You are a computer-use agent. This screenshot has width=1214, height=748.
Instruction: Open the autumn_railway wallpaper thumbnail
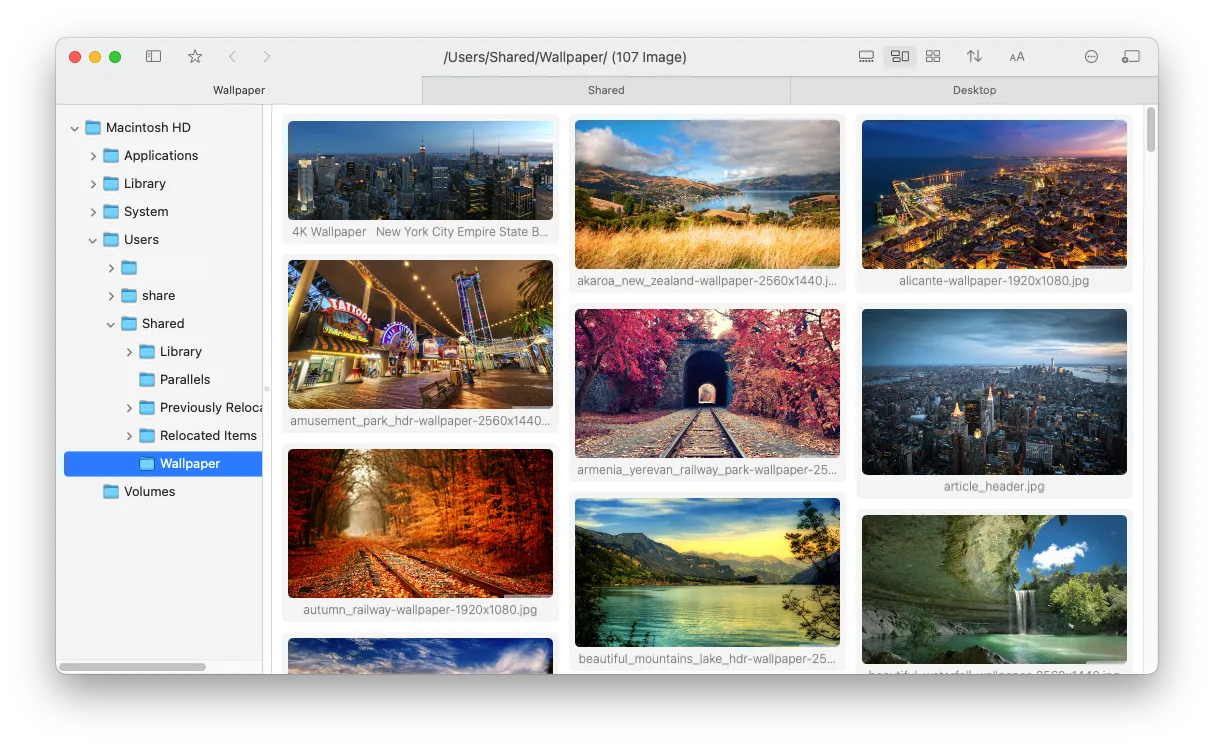[420, 523]
